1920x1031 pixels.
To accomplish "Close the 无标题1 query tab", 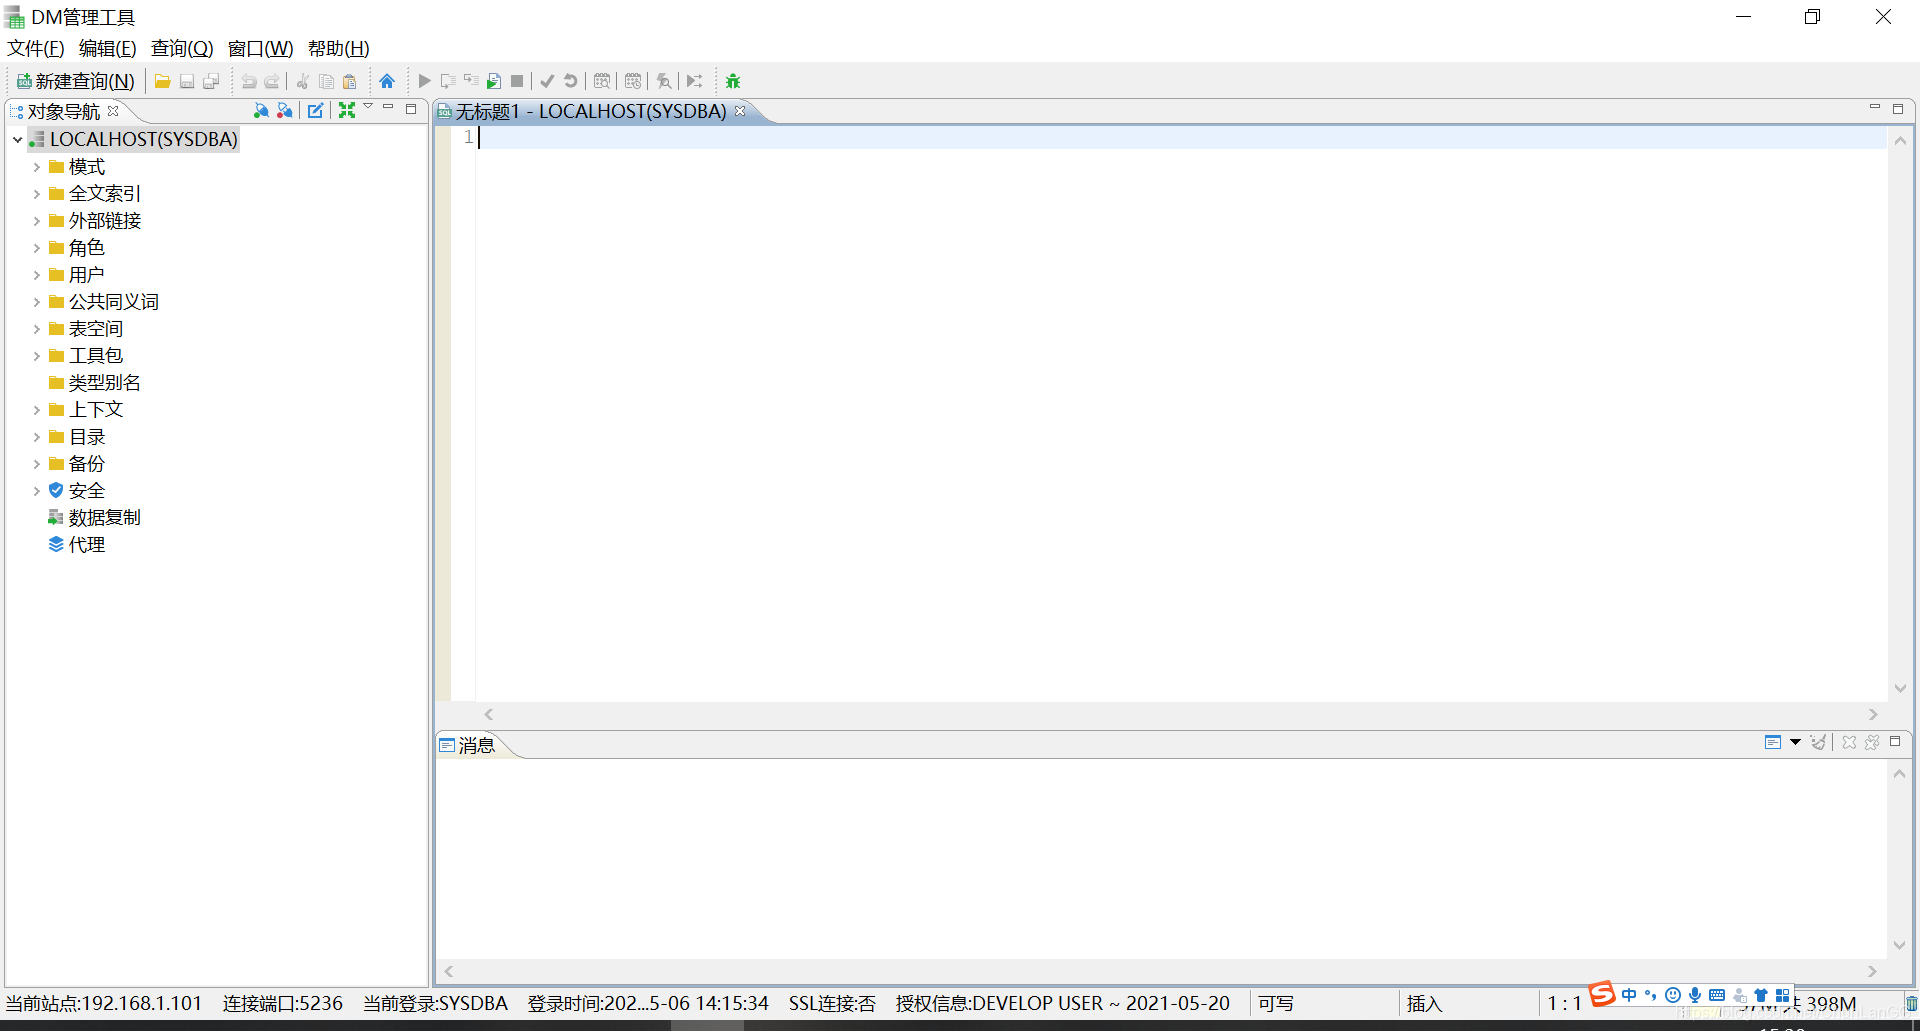I will click(740, 111).
